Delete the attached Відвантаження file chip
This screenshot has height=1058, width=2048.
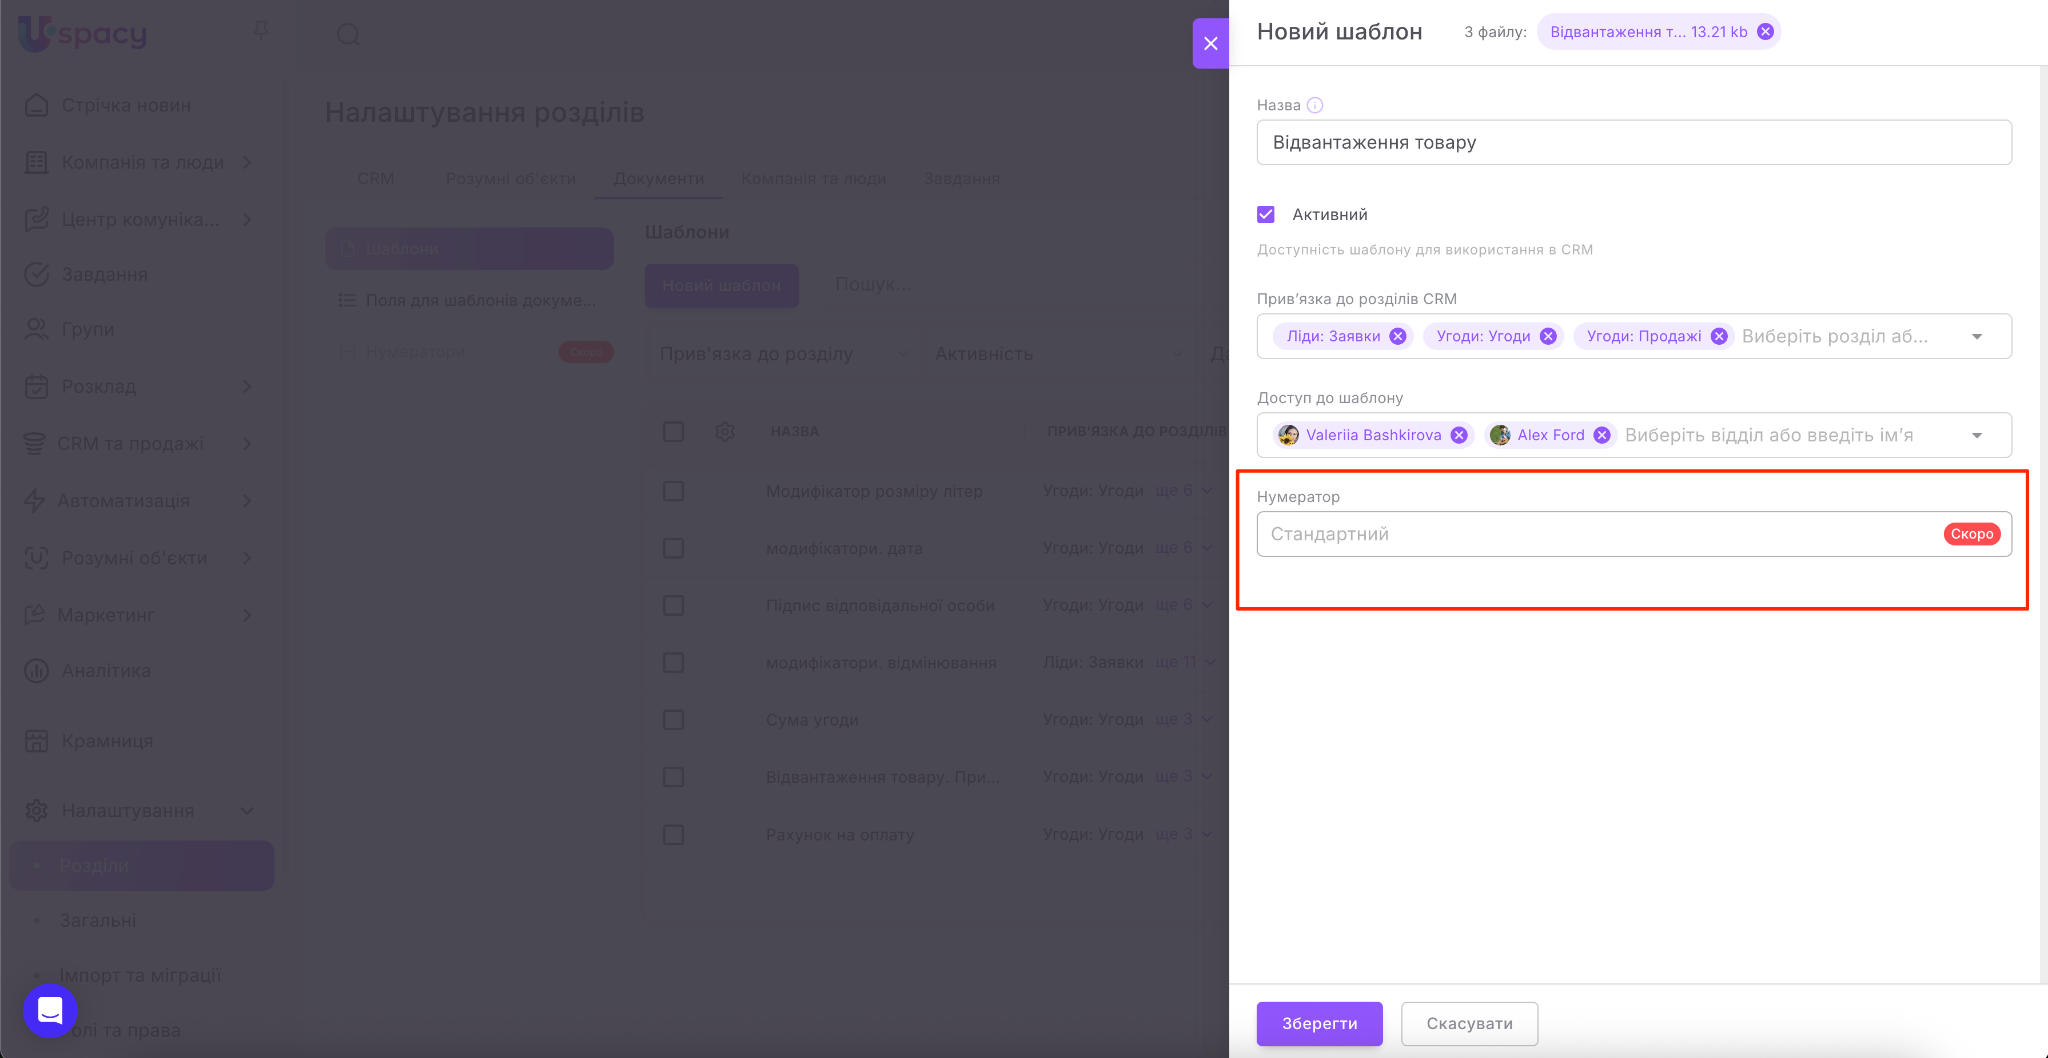coord(1766,32)
